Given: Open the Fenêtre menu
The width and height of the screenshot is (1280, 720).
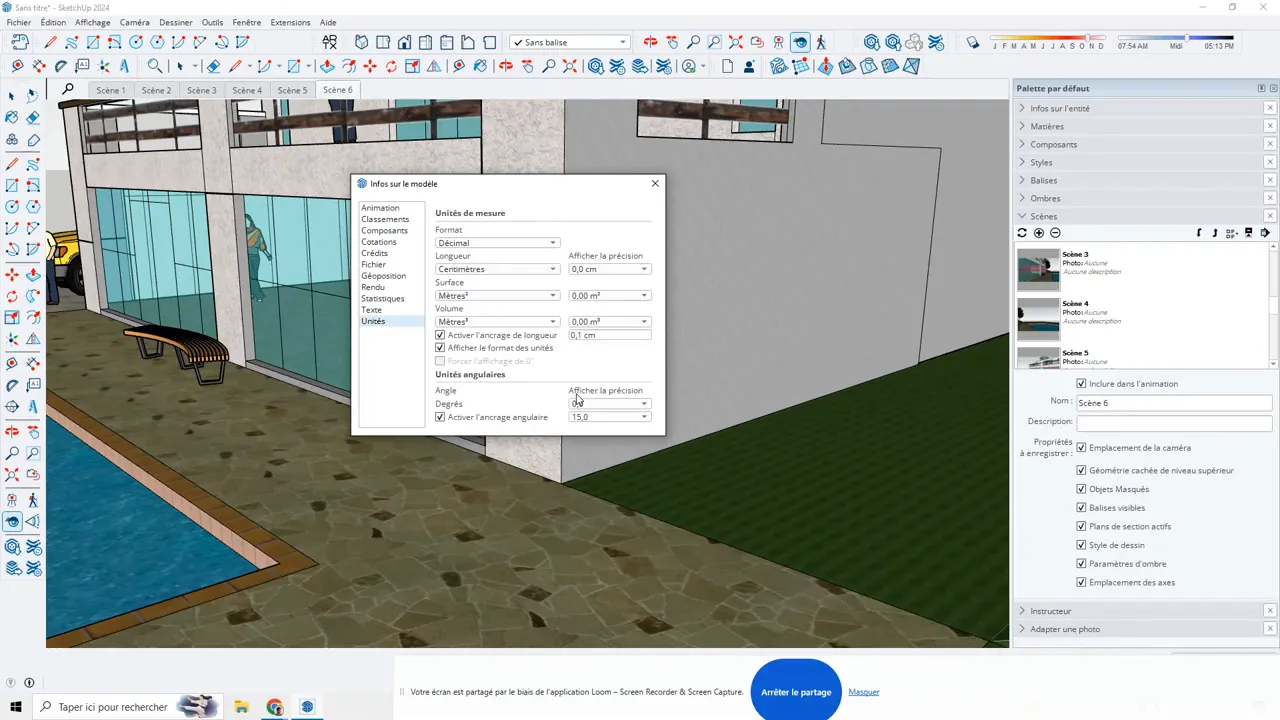Looking at the screenshot, I should 246,22.
